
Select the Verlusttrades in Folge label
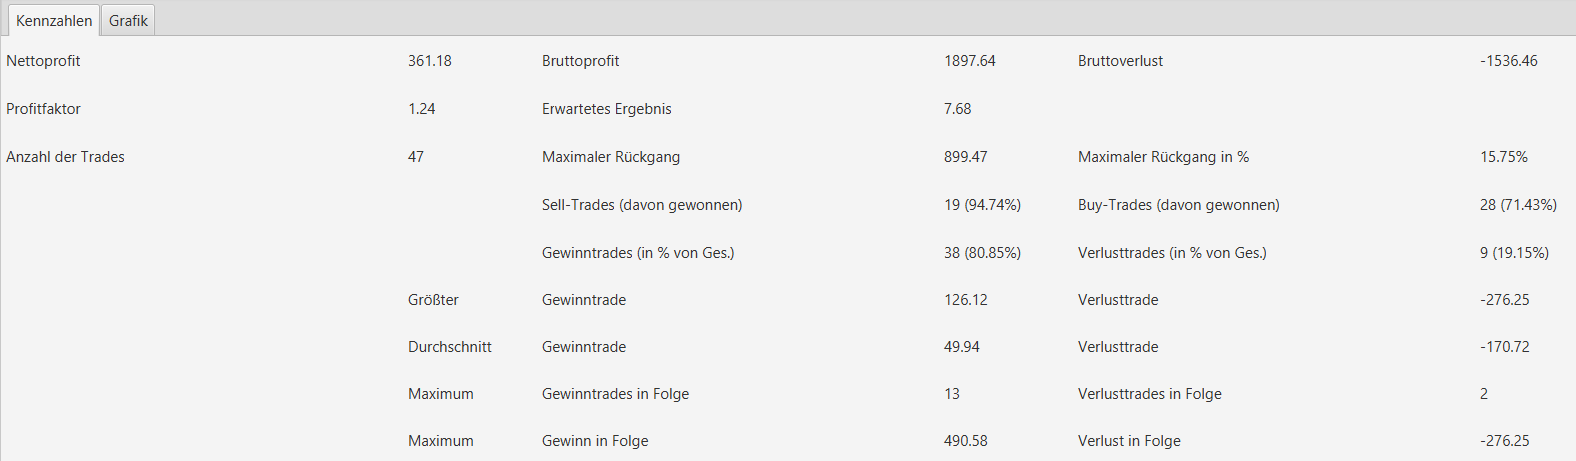click(1150, 394)
